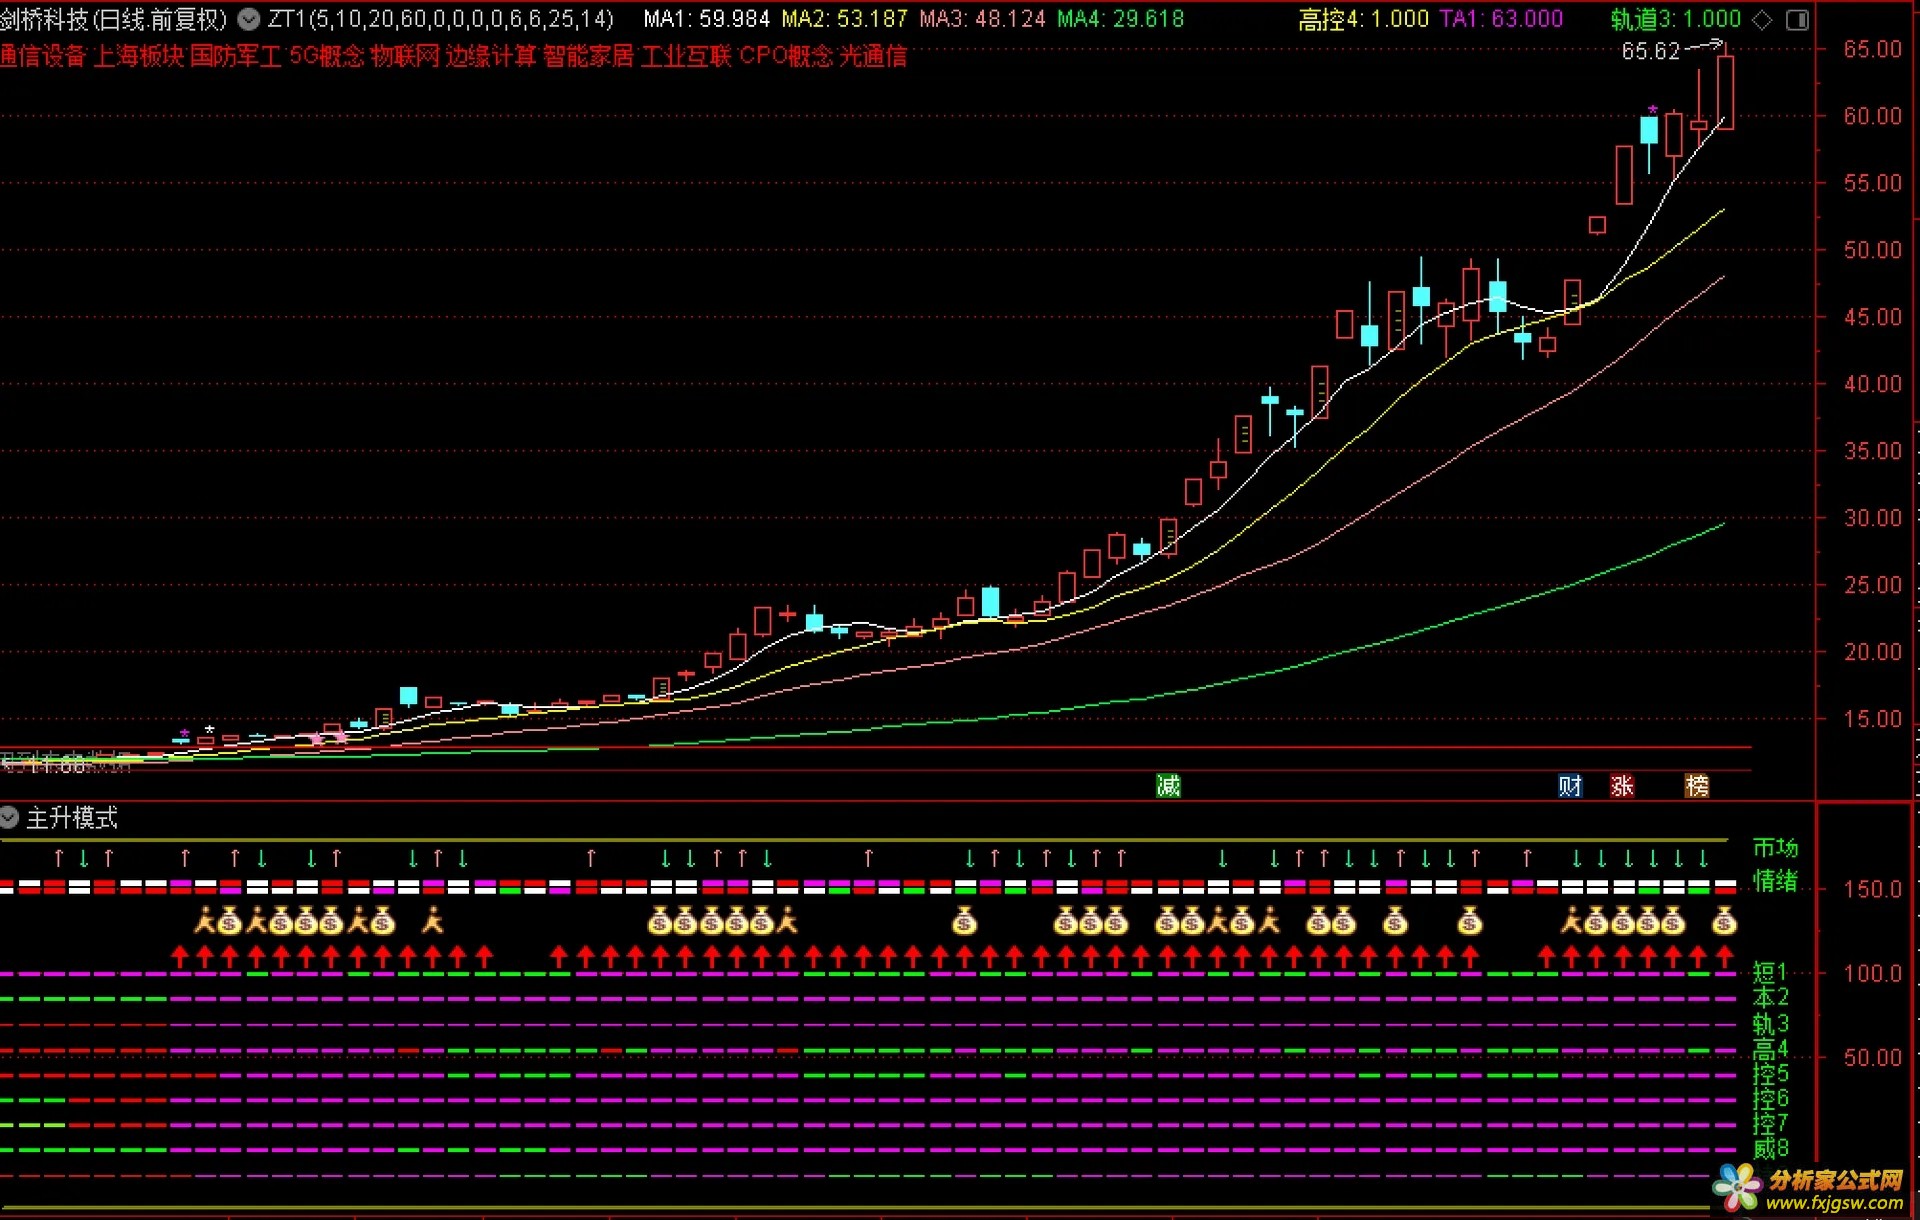
Task: Click the 100.0 sub-chart axis value
Action: (x=1872, y=973)
